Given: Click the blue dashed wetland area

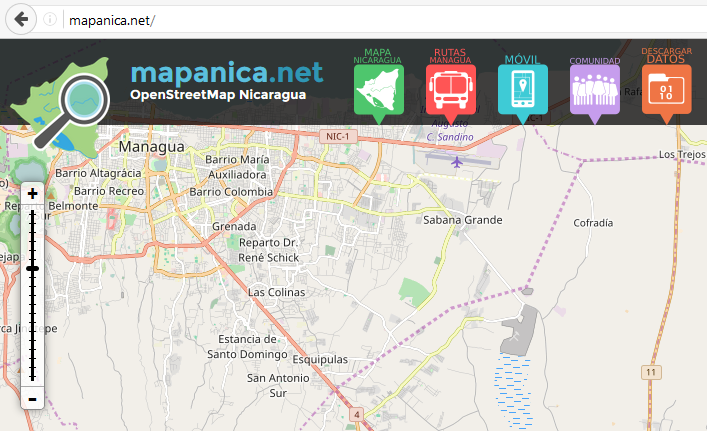Looking at the screenshot, I should coord(513,391).
